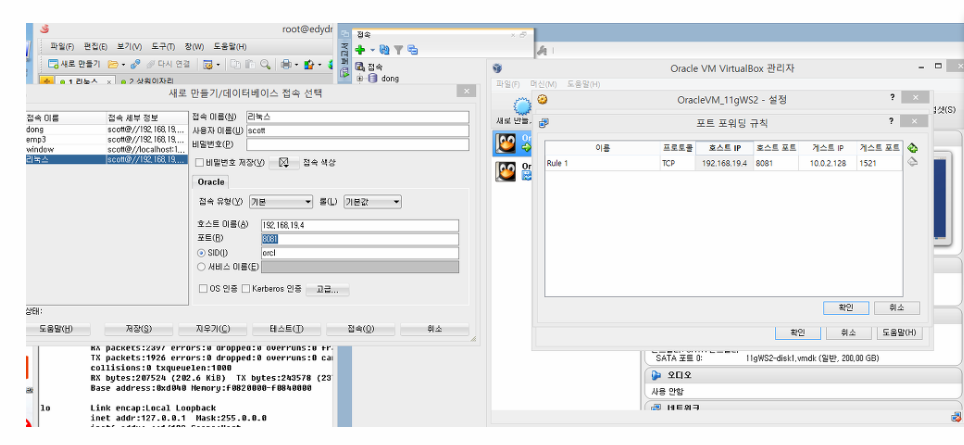Screen dimensions: 964x445
Task: Click the connection color picker button
Action: click(x=283, y=162)
